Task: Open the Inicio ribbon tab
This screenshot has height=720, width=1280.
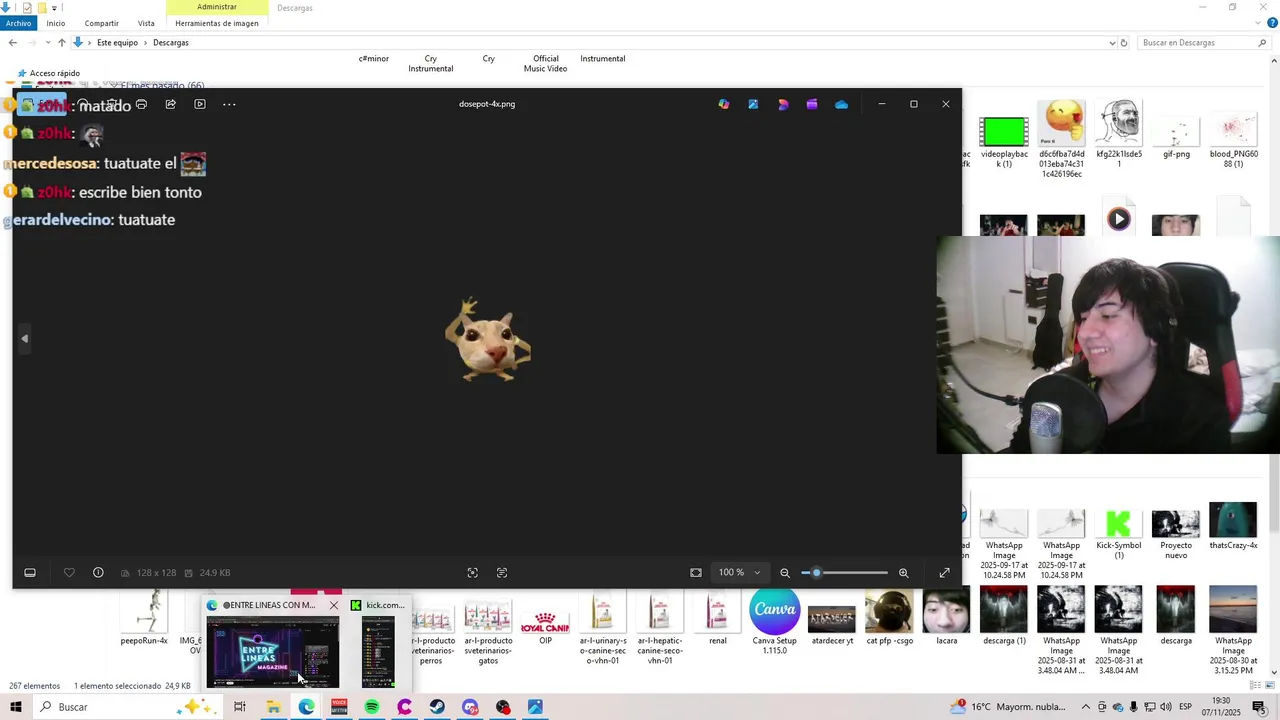Action: (x=56, y=23)
